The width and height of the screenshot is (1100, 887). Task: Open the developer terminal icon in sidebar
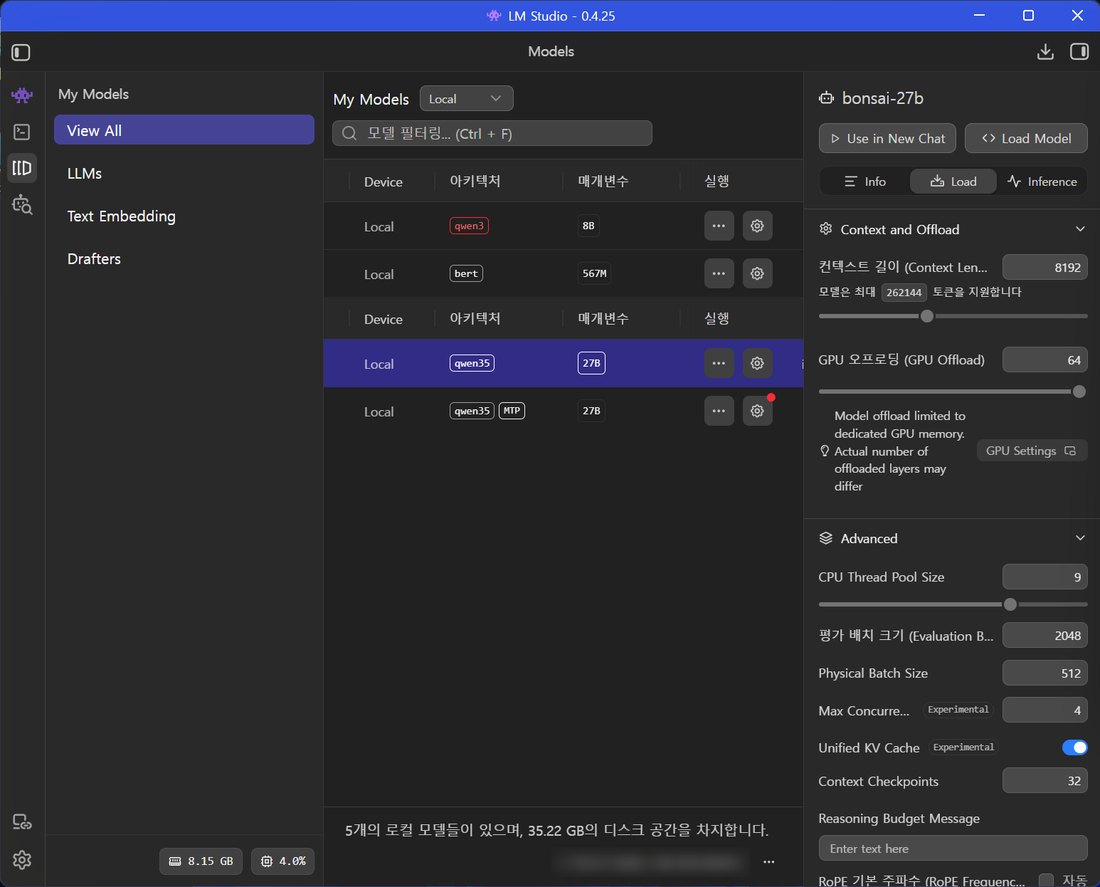tap(22, 131)
